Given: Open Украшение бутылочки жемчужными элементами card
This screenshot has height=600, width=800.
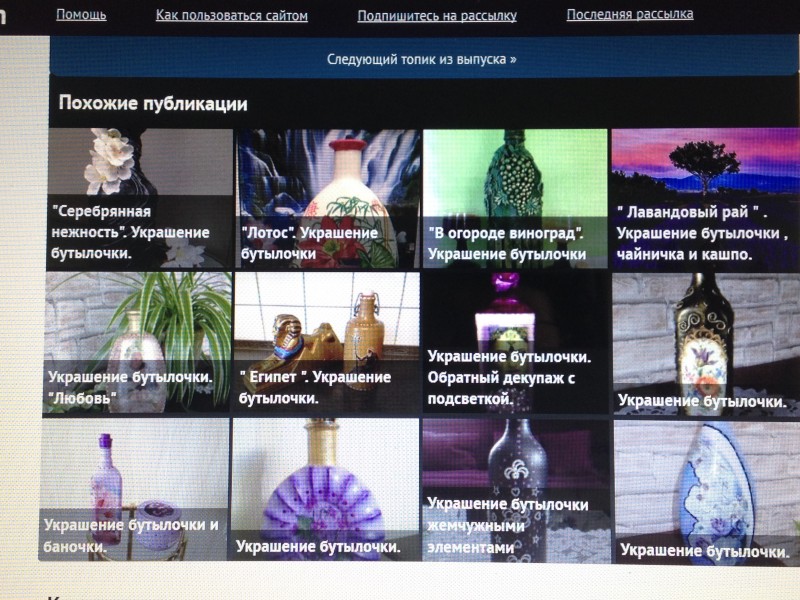Looking at the screenshot, I should pyautogui.click(x=516, y=491).
